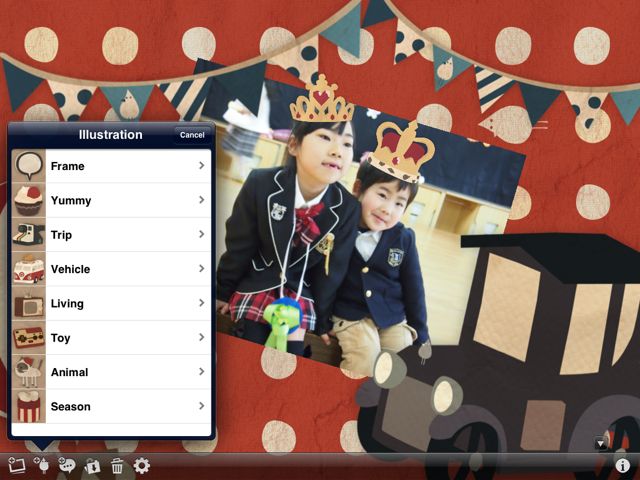Tap the sheep Animal icon
The image size is (640, 480).
click(x=29, y=372)
